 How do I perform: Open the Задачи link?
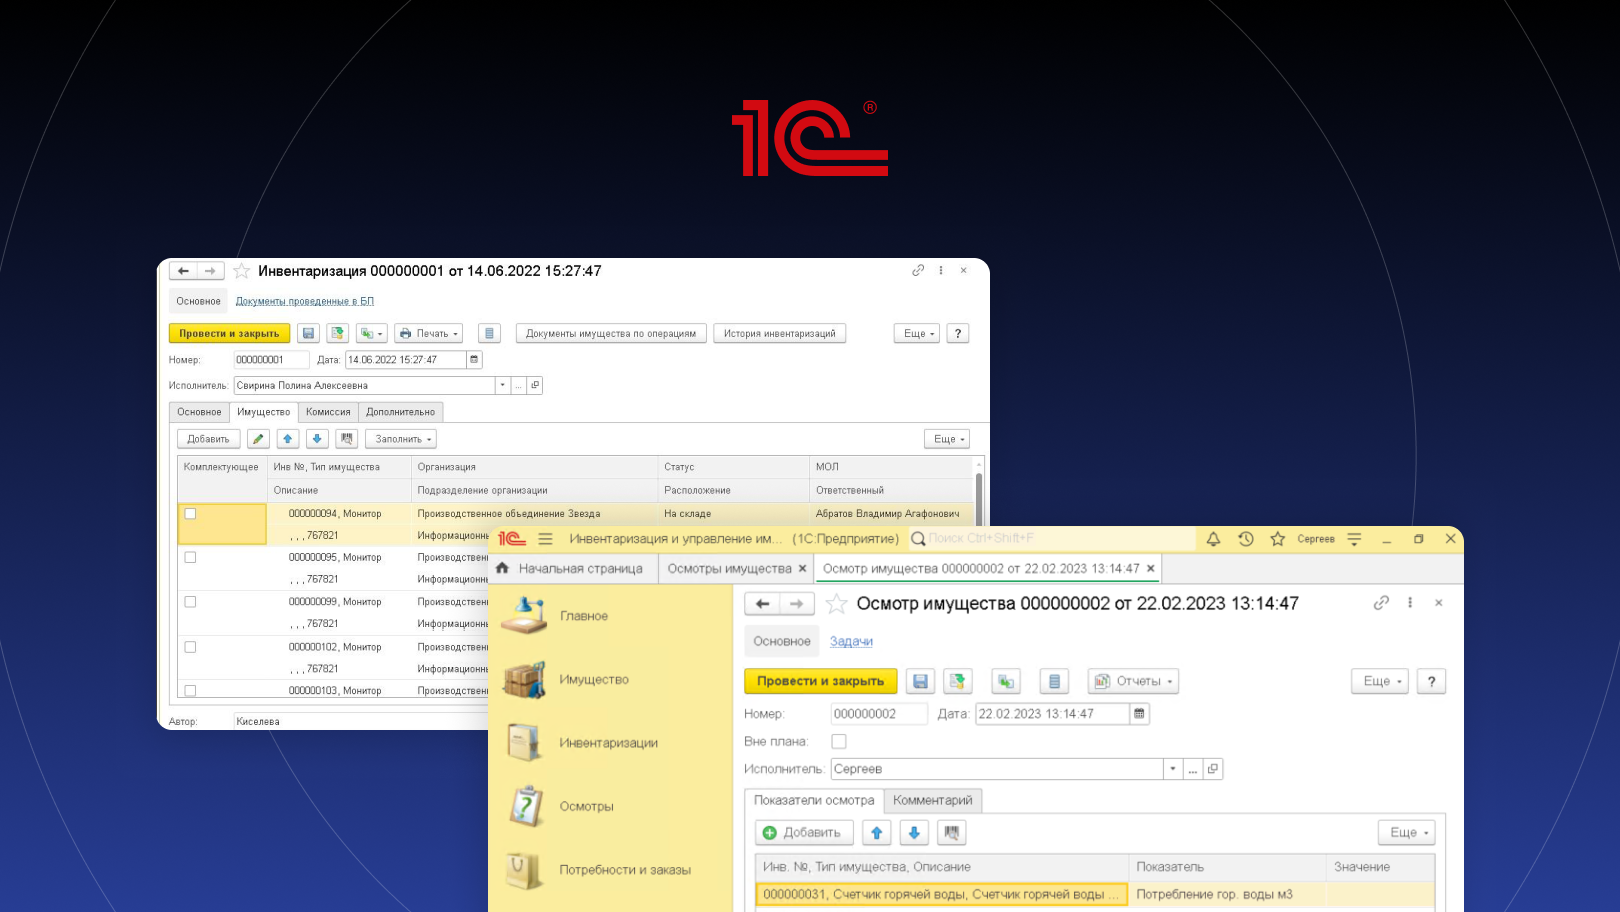click(851, 642)
